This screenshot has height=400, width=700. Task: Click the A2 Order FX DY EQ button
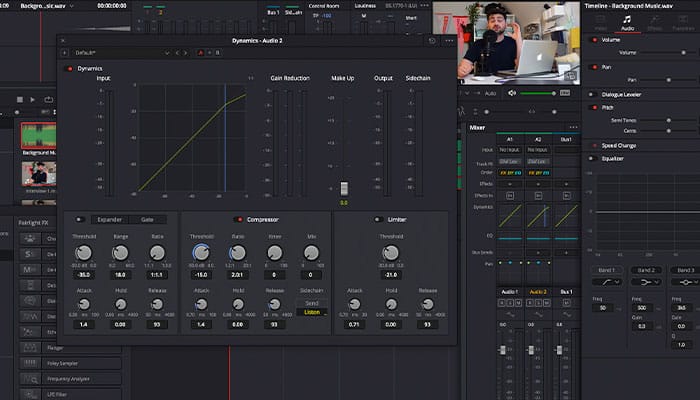pyautogui.click(x=538, y=173)
